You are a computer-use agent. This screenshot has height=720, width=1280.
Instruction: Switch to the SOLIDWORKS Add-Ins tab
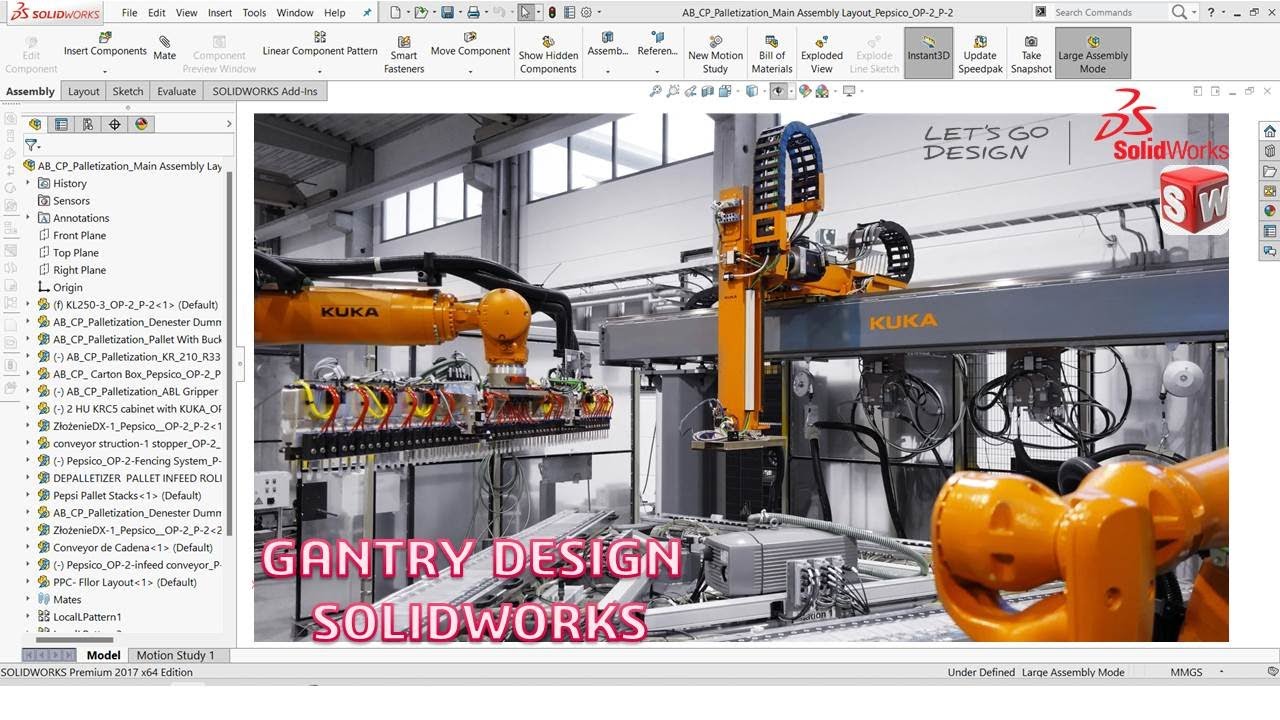pyautogui.click(x=265, y=91)
